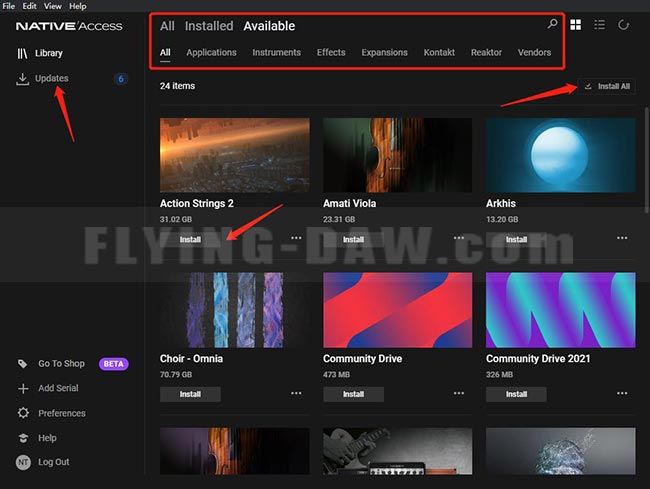The image size is (650, 489).
Task: Install Arkhis
Action: point(516,239)
